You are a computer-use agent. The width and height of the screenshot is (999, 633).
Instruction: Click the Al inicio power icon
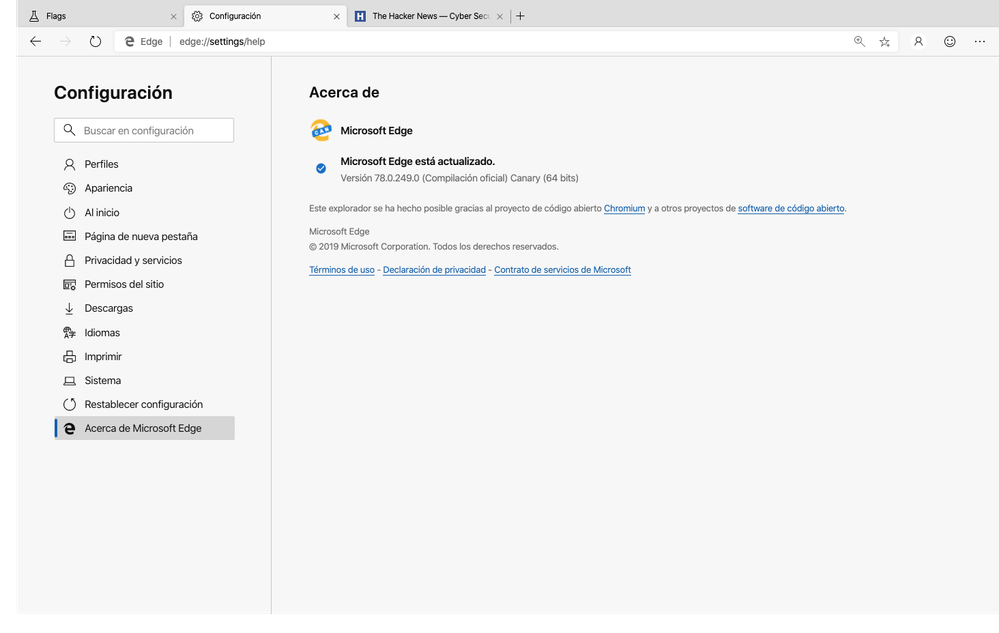(69, 213)
